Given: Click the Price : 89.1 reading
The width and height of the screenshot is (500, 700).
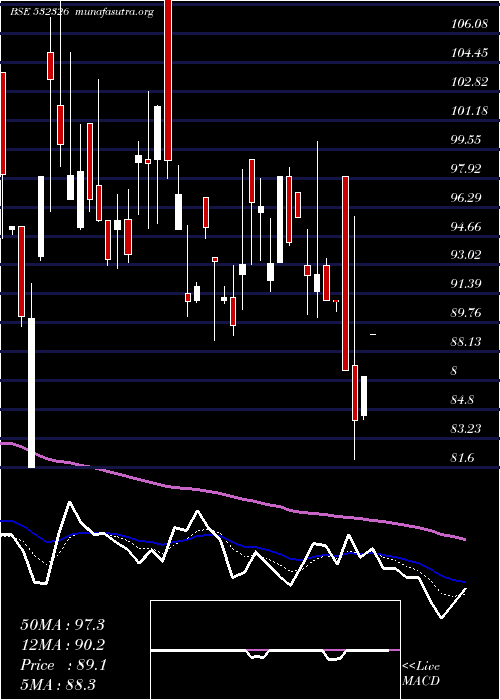Looking at the screenshot, I should pos(62,665).
